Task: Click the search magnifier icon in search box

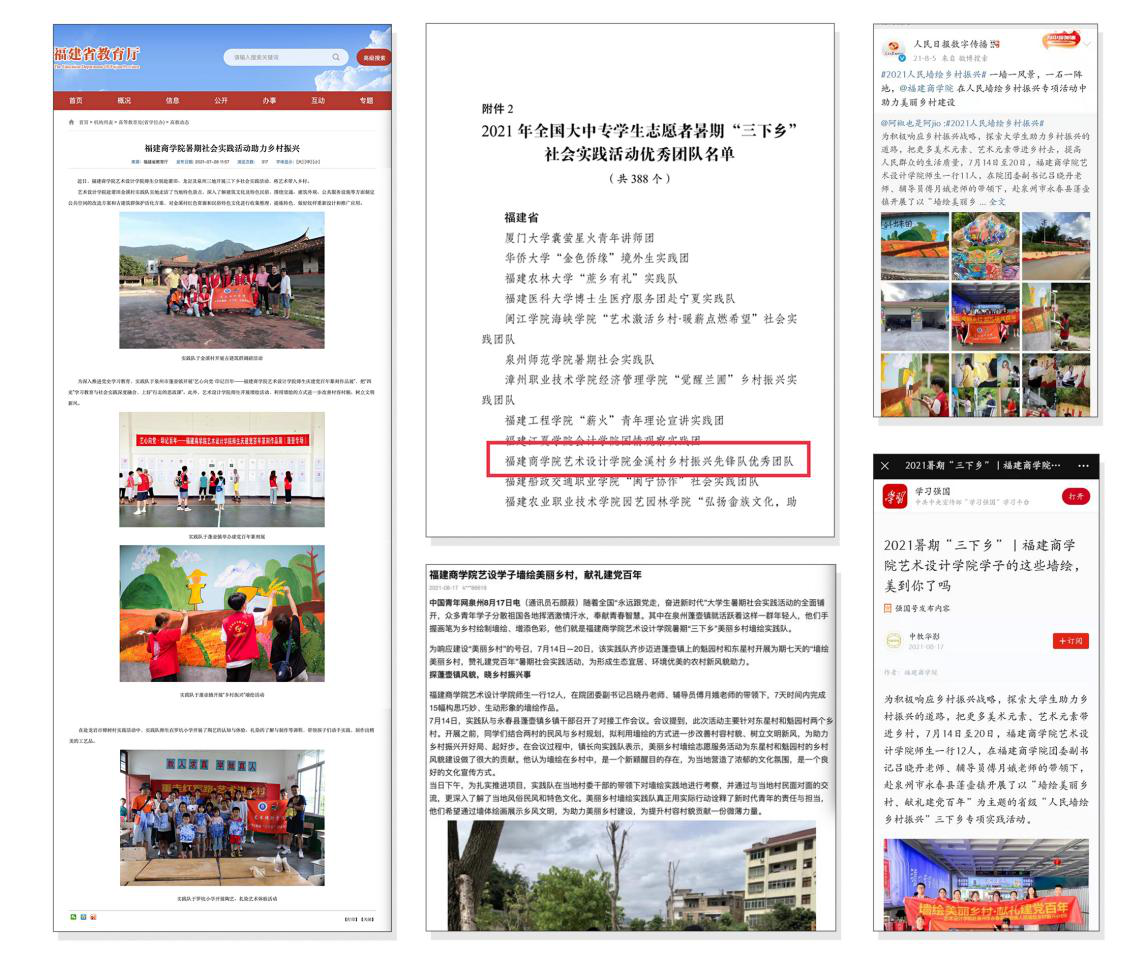Action: 336,57
